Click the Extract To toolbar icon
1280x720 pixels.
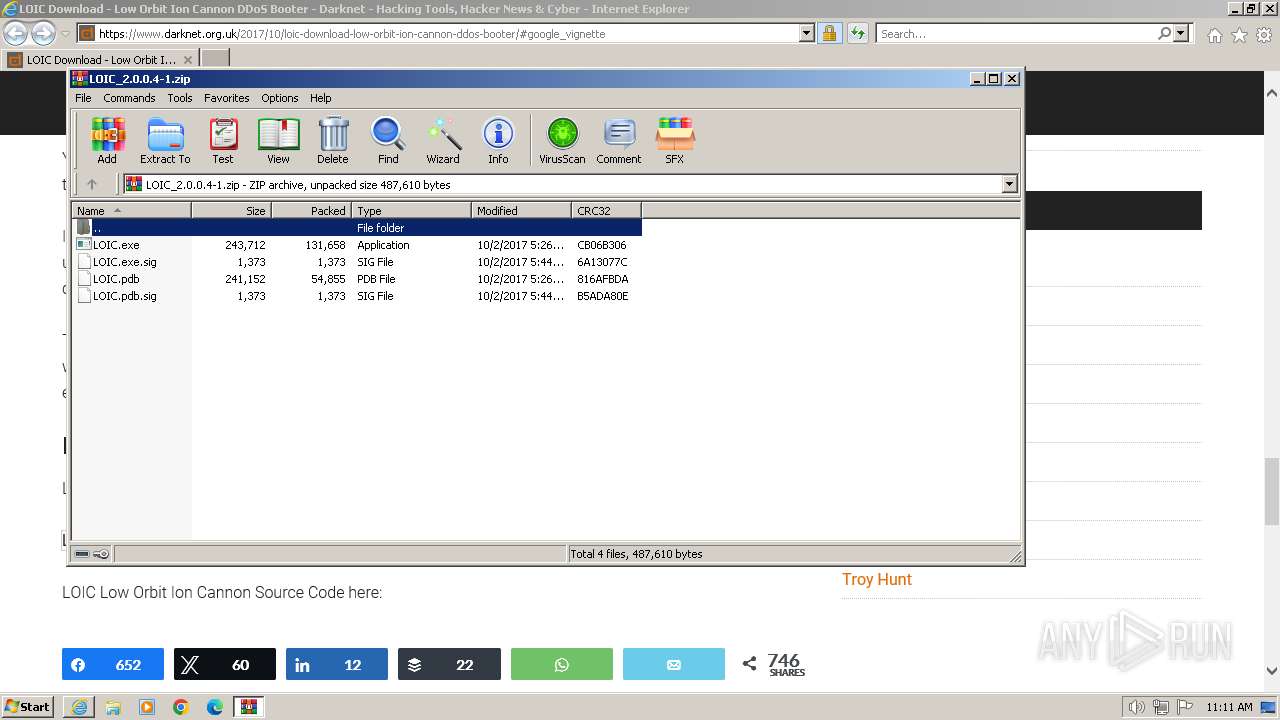pos(165,141)
